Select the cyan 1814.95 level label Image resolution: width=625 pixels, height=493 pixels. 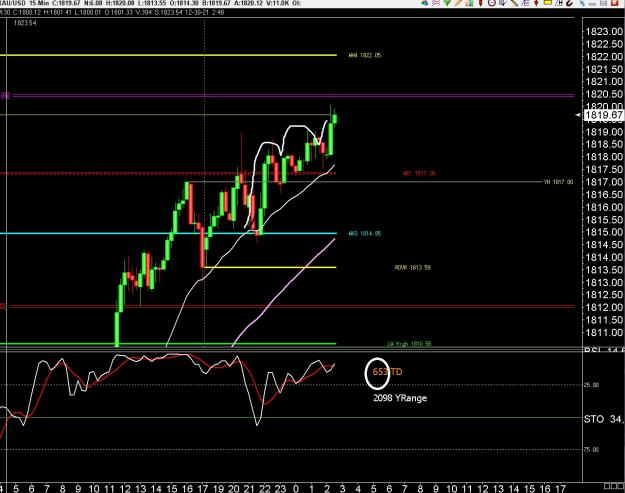tap(365, 234)
